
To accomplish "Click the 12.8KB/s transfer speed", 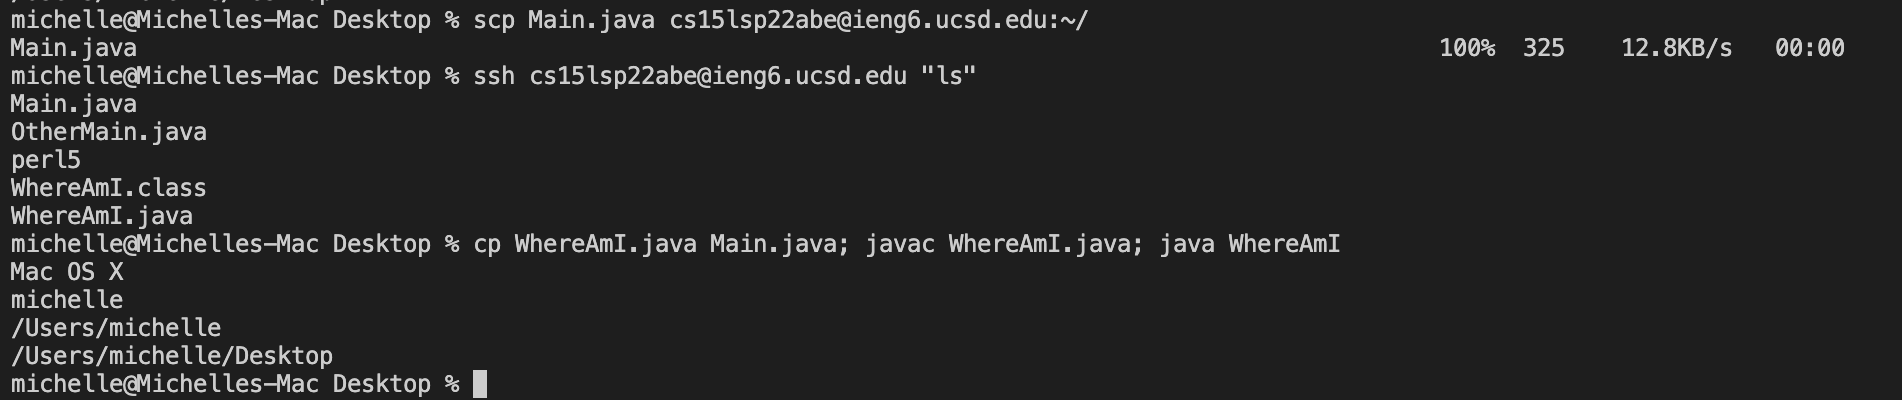I will pyautogui.click(x=1676, y=48).
